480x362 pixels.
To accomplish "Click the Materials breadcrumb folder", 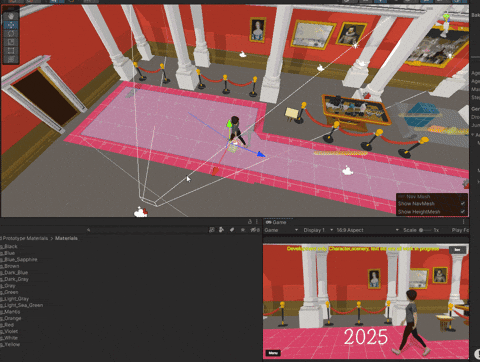I will point(66,238).
